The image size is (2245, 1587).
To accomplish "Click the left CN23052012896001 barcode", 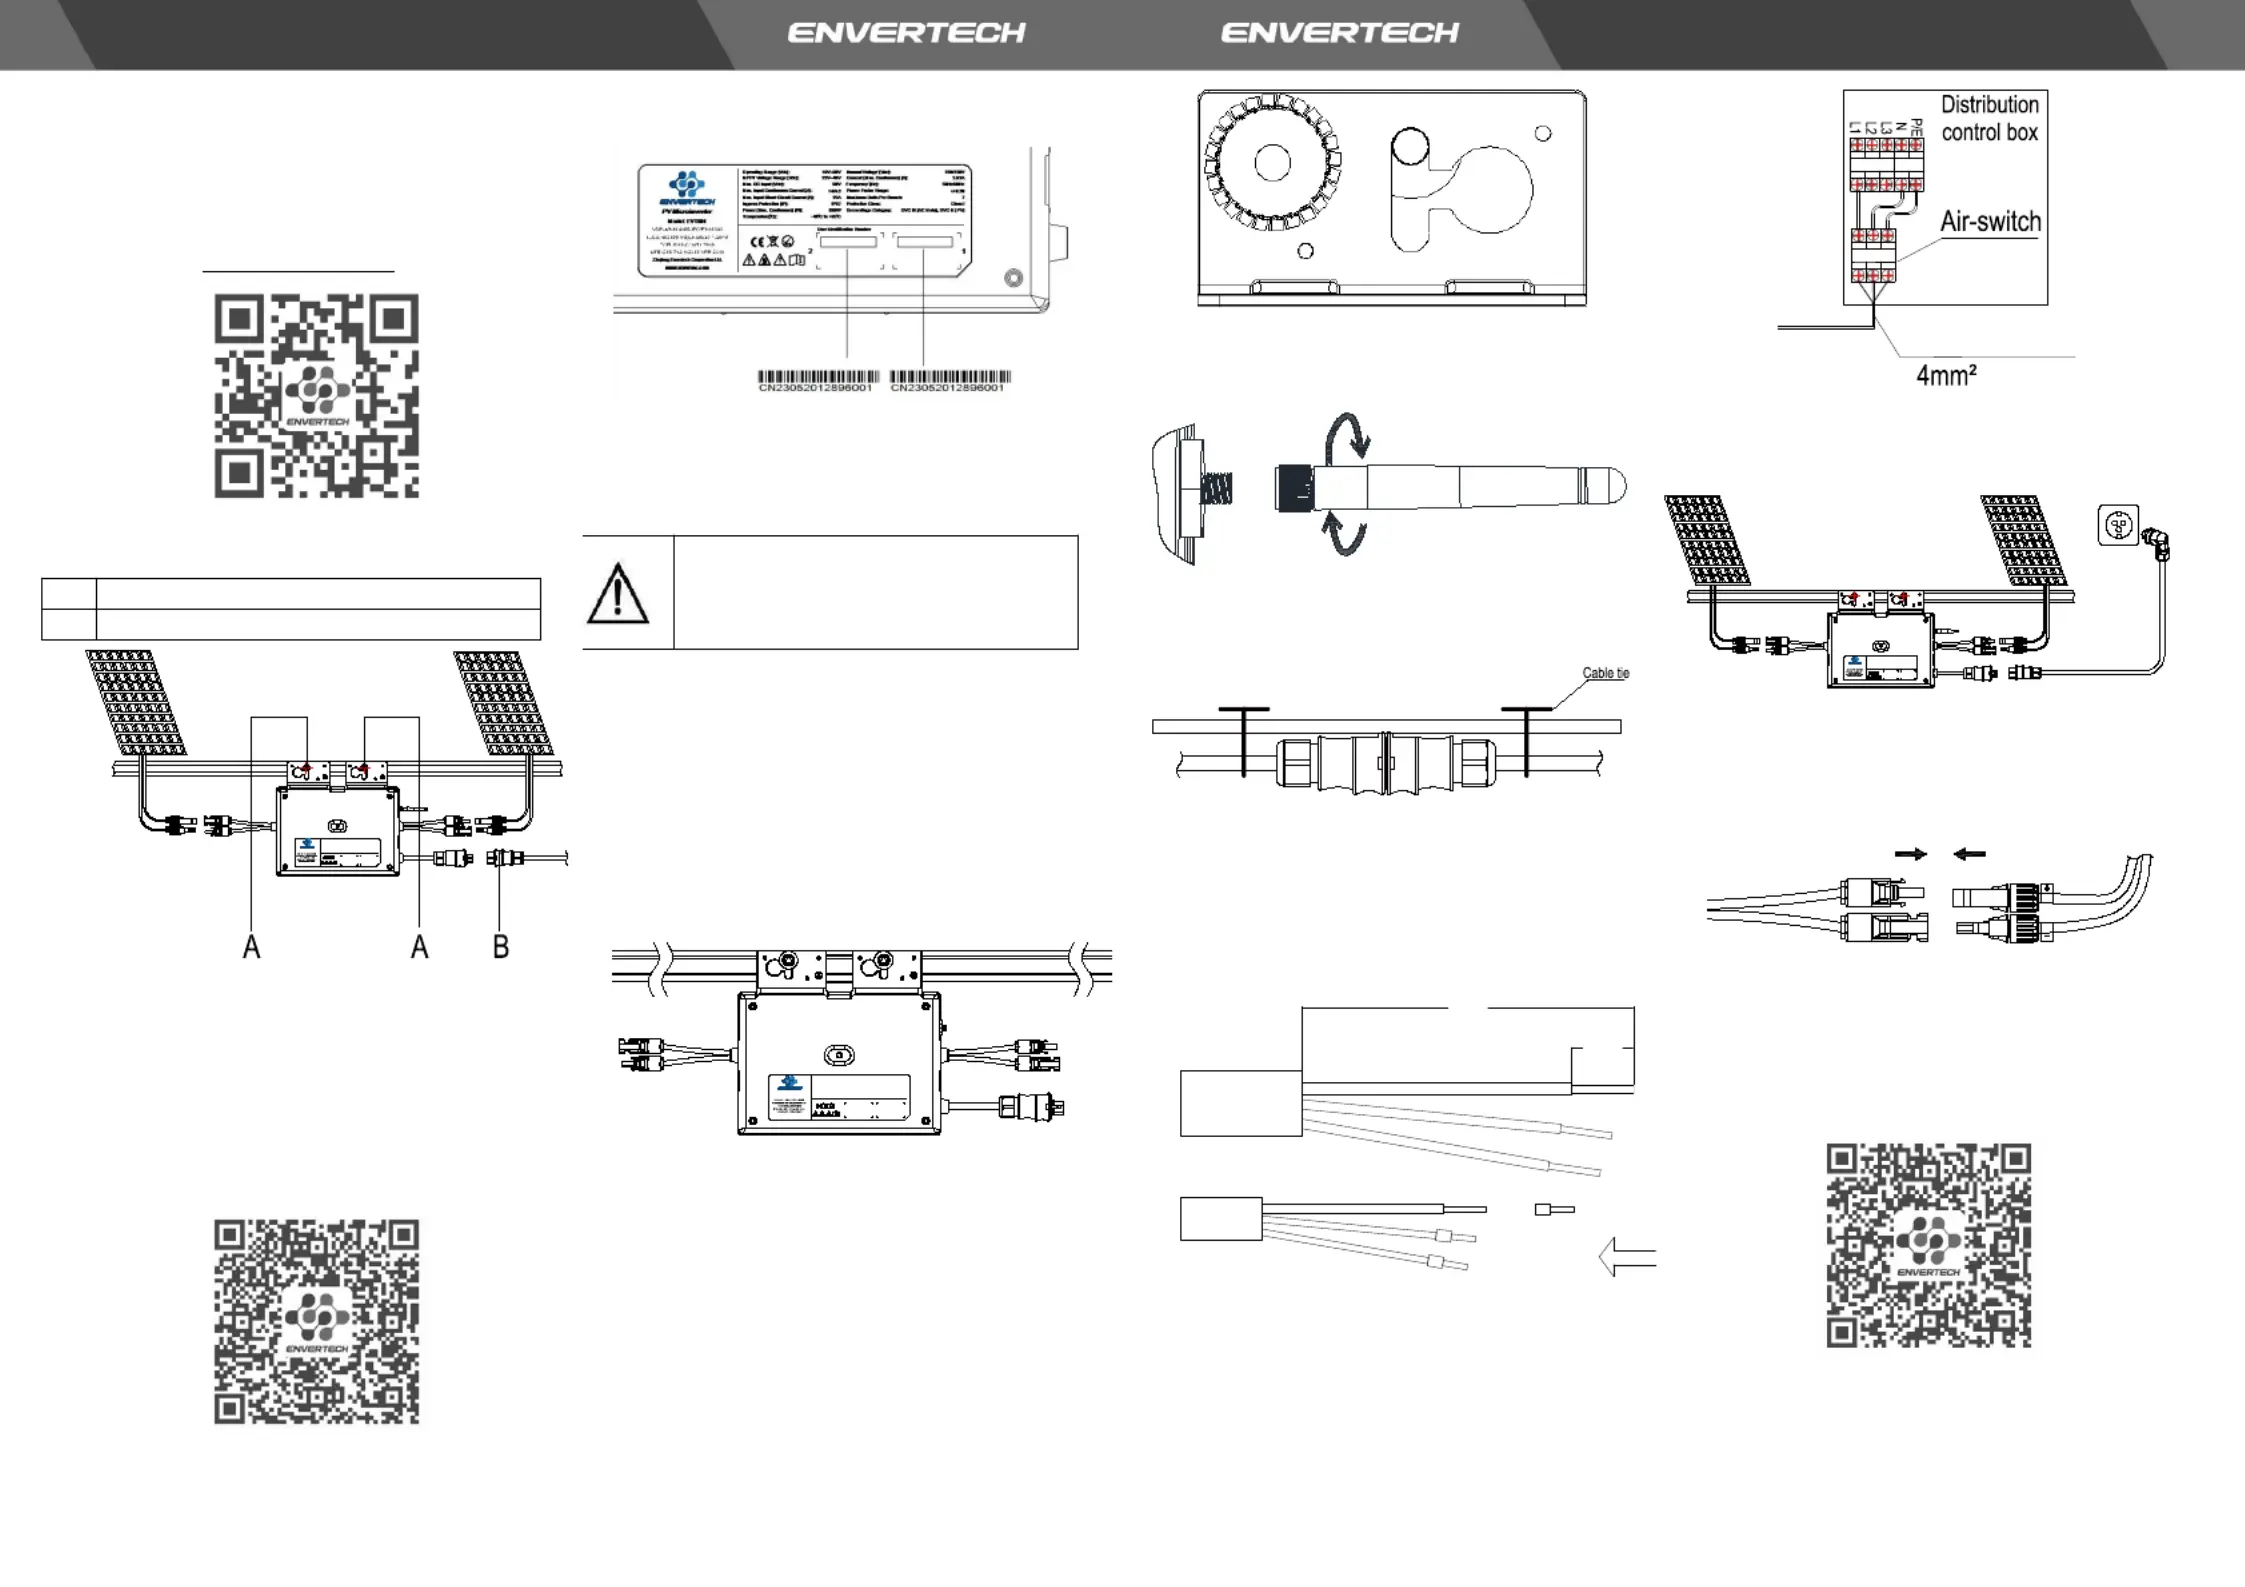I will [817, 381].
